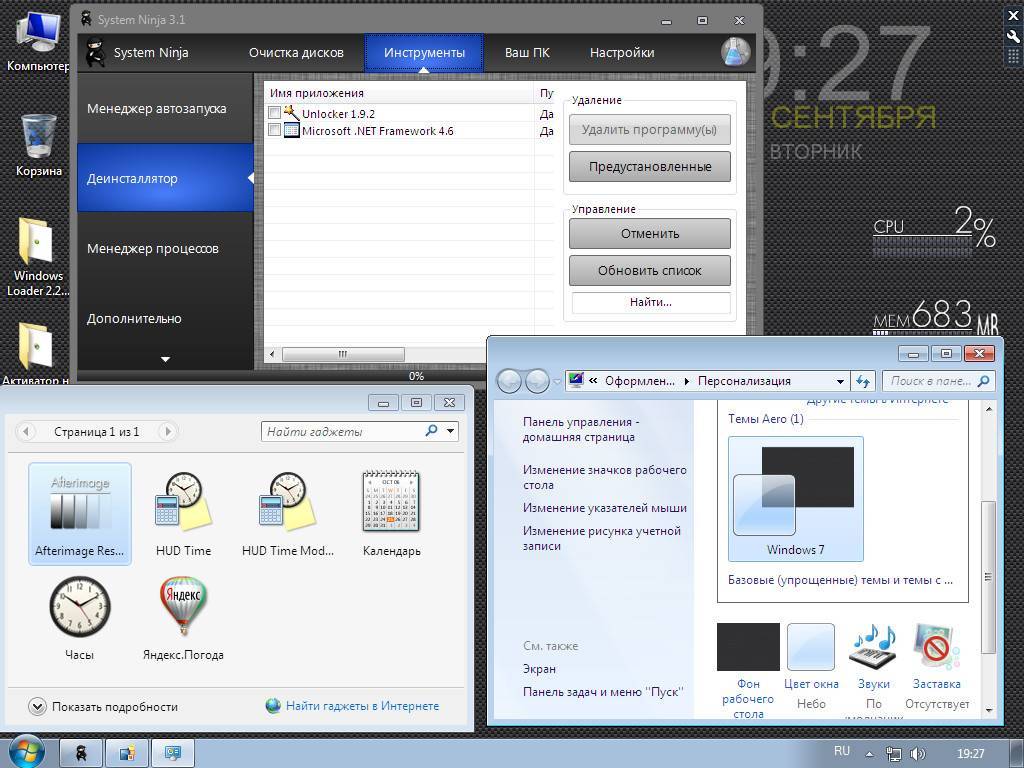This screenshot has height=768, width=1024.
Task: Select Дополнительно in sidebar
Action: point(165,318)
